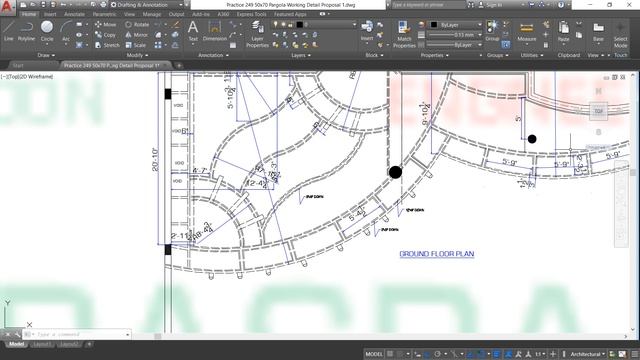640x360 pixels.
Task: Expand the Annotation panel
Action: point(213,55)
